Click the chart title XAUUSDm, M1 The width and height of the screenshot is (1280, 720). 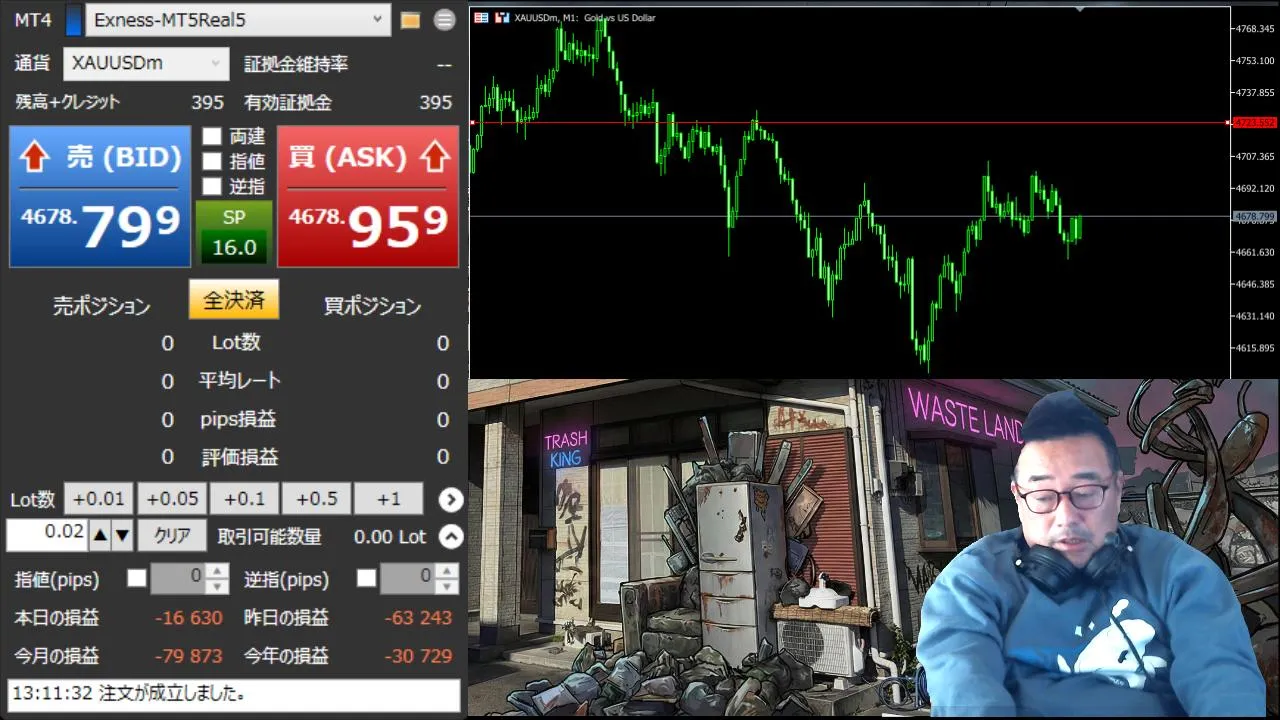pyautogui.click(x=548, y=18)
